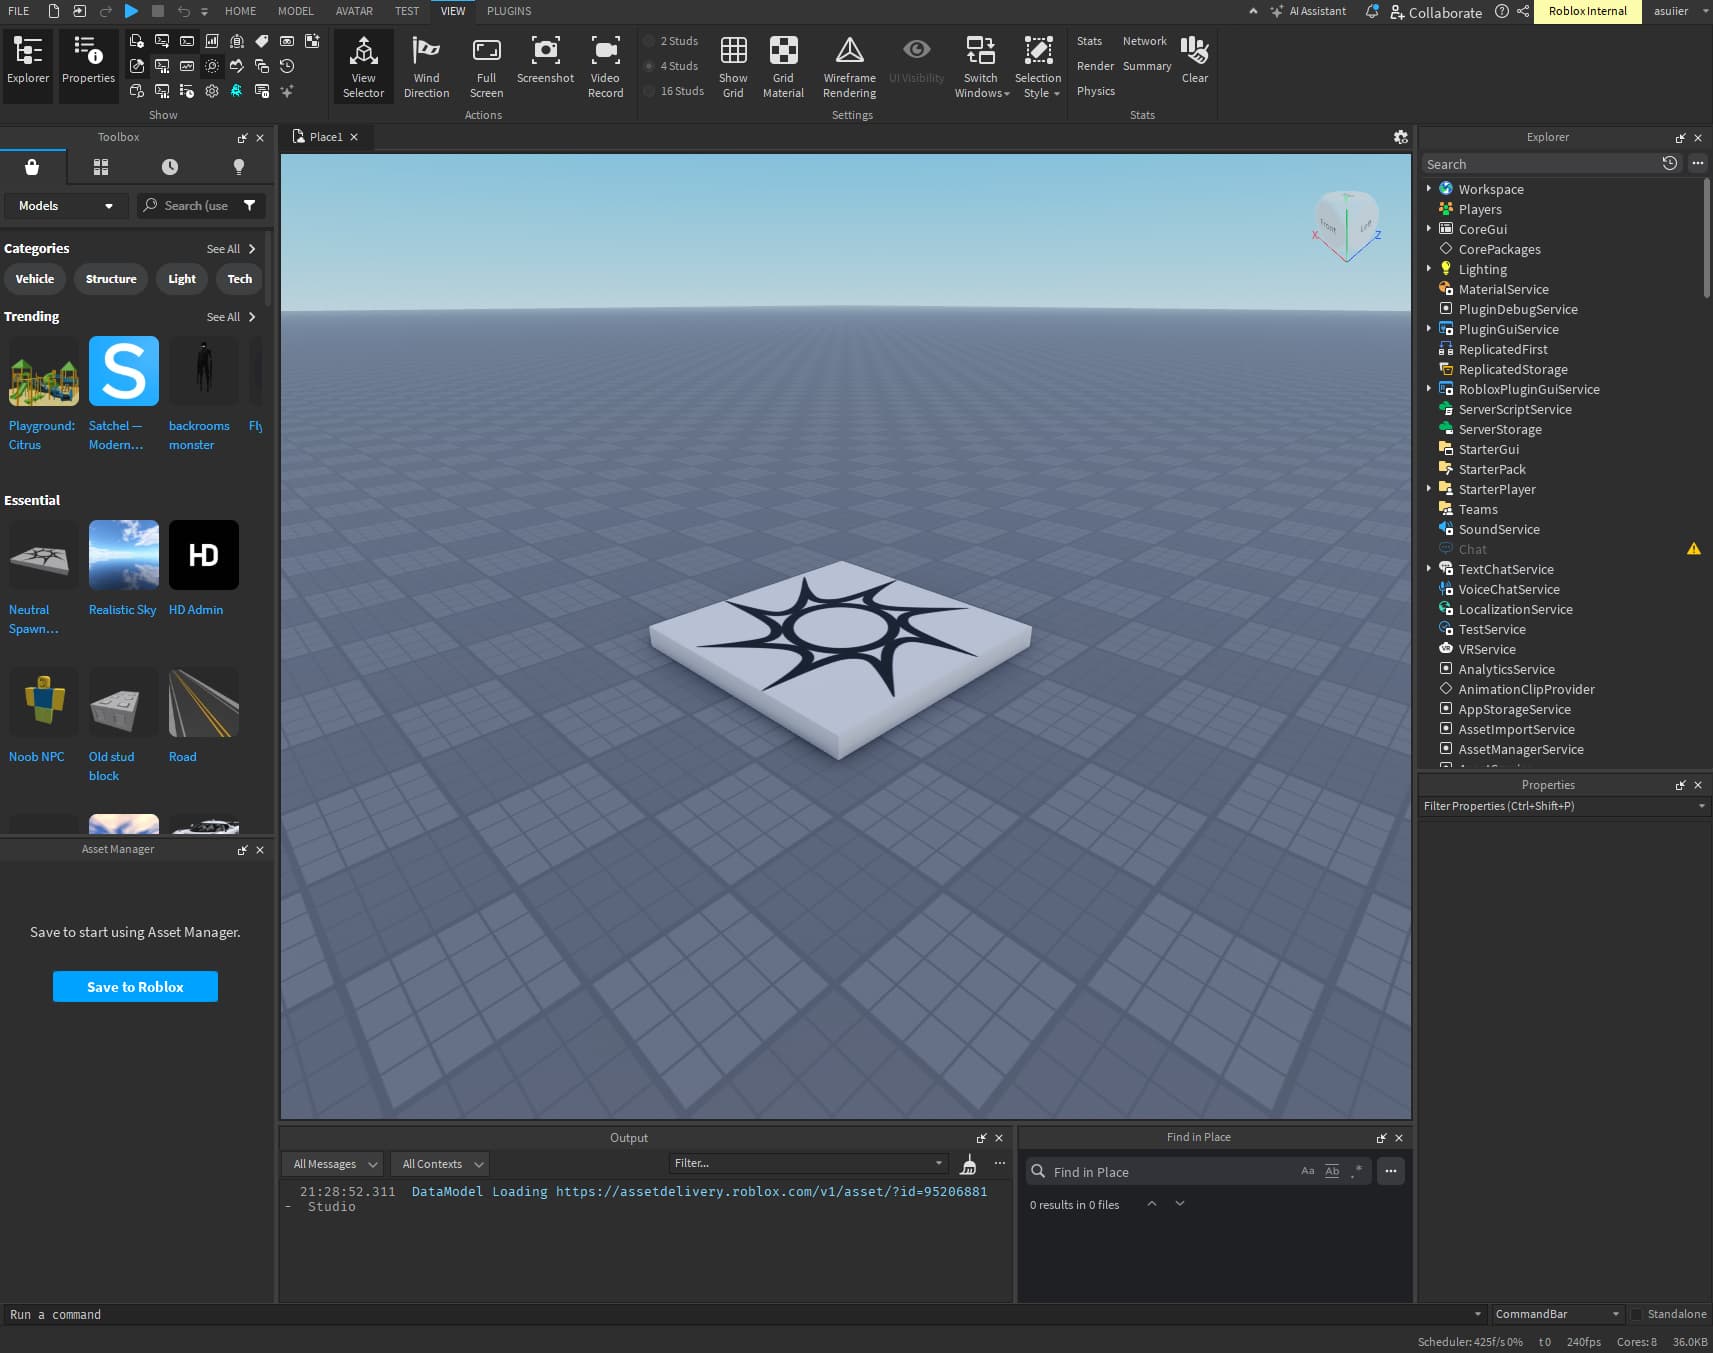
Task: Open the Models category dropdown
Action: click(x=66, y=206)
